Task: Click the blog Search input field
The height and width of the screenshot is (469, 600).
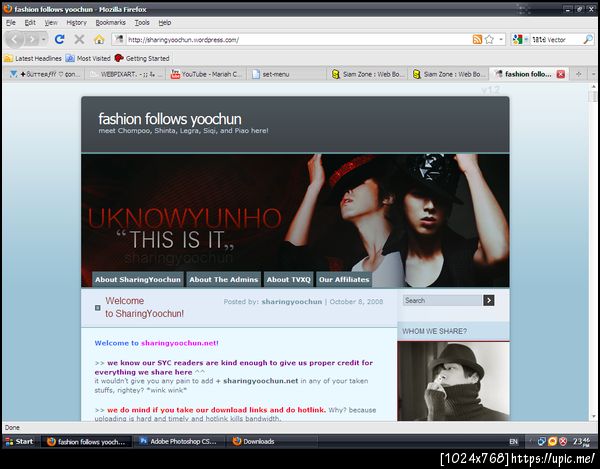Action: pyautogui.click(x=442, y=301)
